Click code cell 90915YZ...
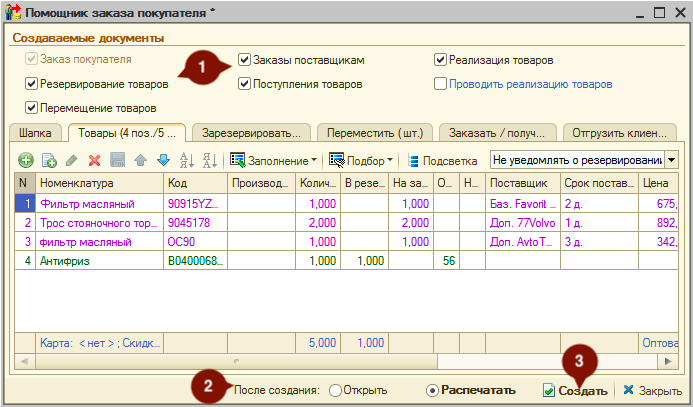 coord(195,204)
